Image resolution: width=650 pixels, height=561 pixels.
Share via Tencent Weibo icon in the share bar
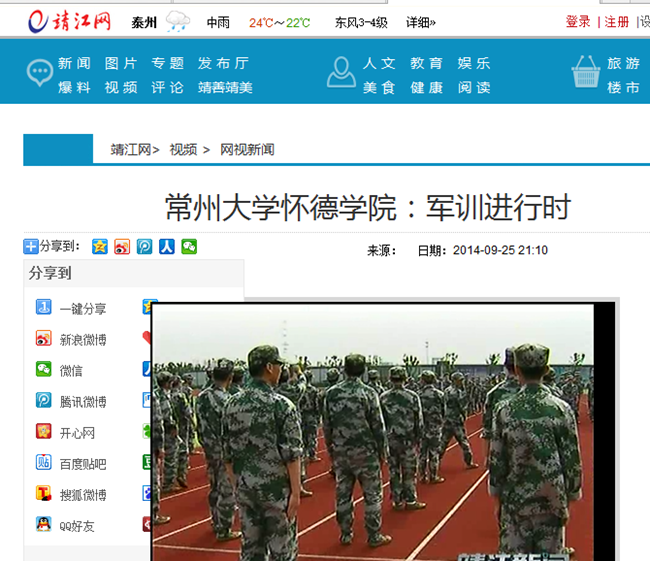click(x=144, y=247)
